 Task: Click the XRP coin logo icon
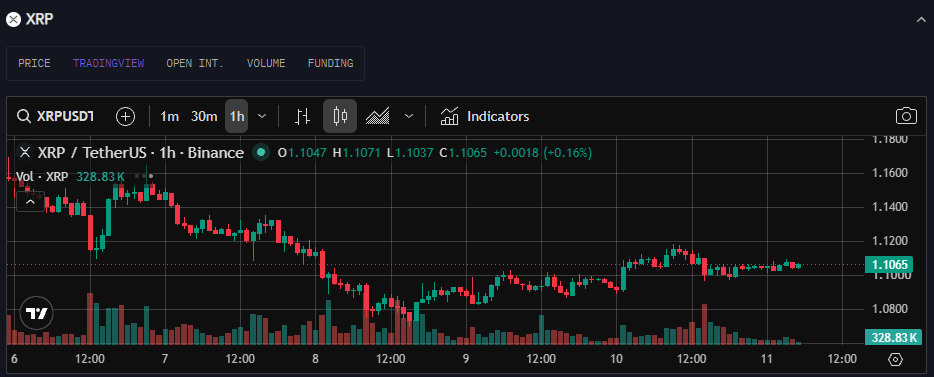tap(13, 19)
